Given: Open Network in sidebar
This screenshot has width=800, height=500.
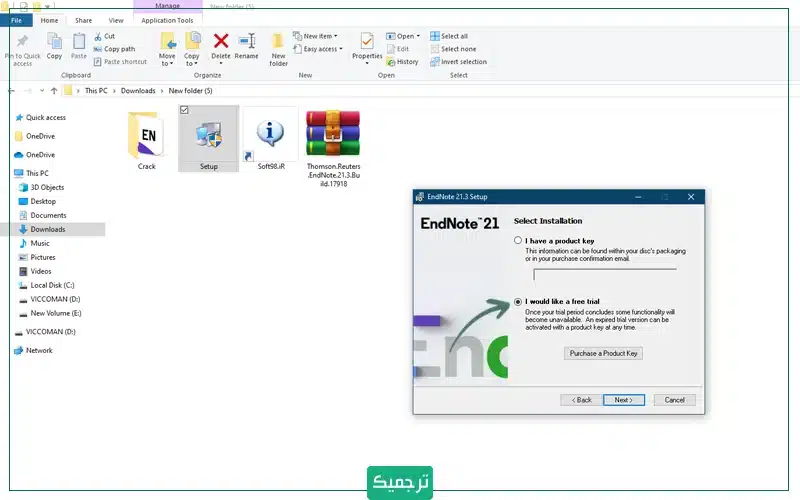Looking at the screenshot, I should point(33,351).
